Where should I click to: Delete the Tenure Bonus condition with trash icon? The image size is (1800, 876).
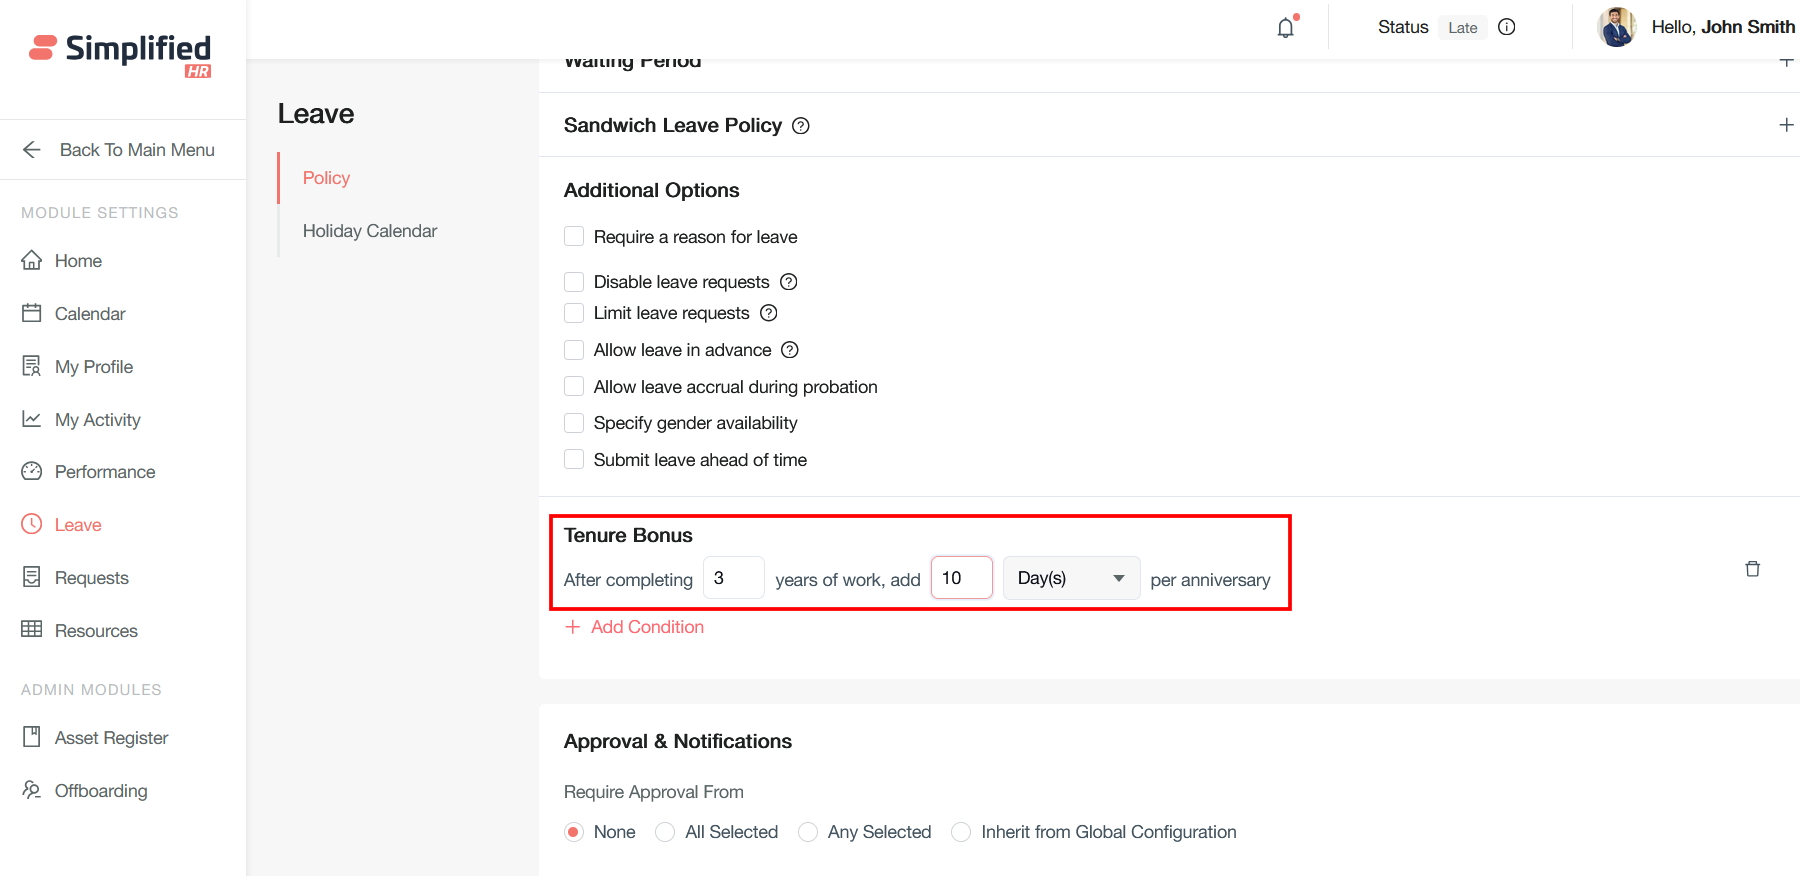[x=1752, y=569]
